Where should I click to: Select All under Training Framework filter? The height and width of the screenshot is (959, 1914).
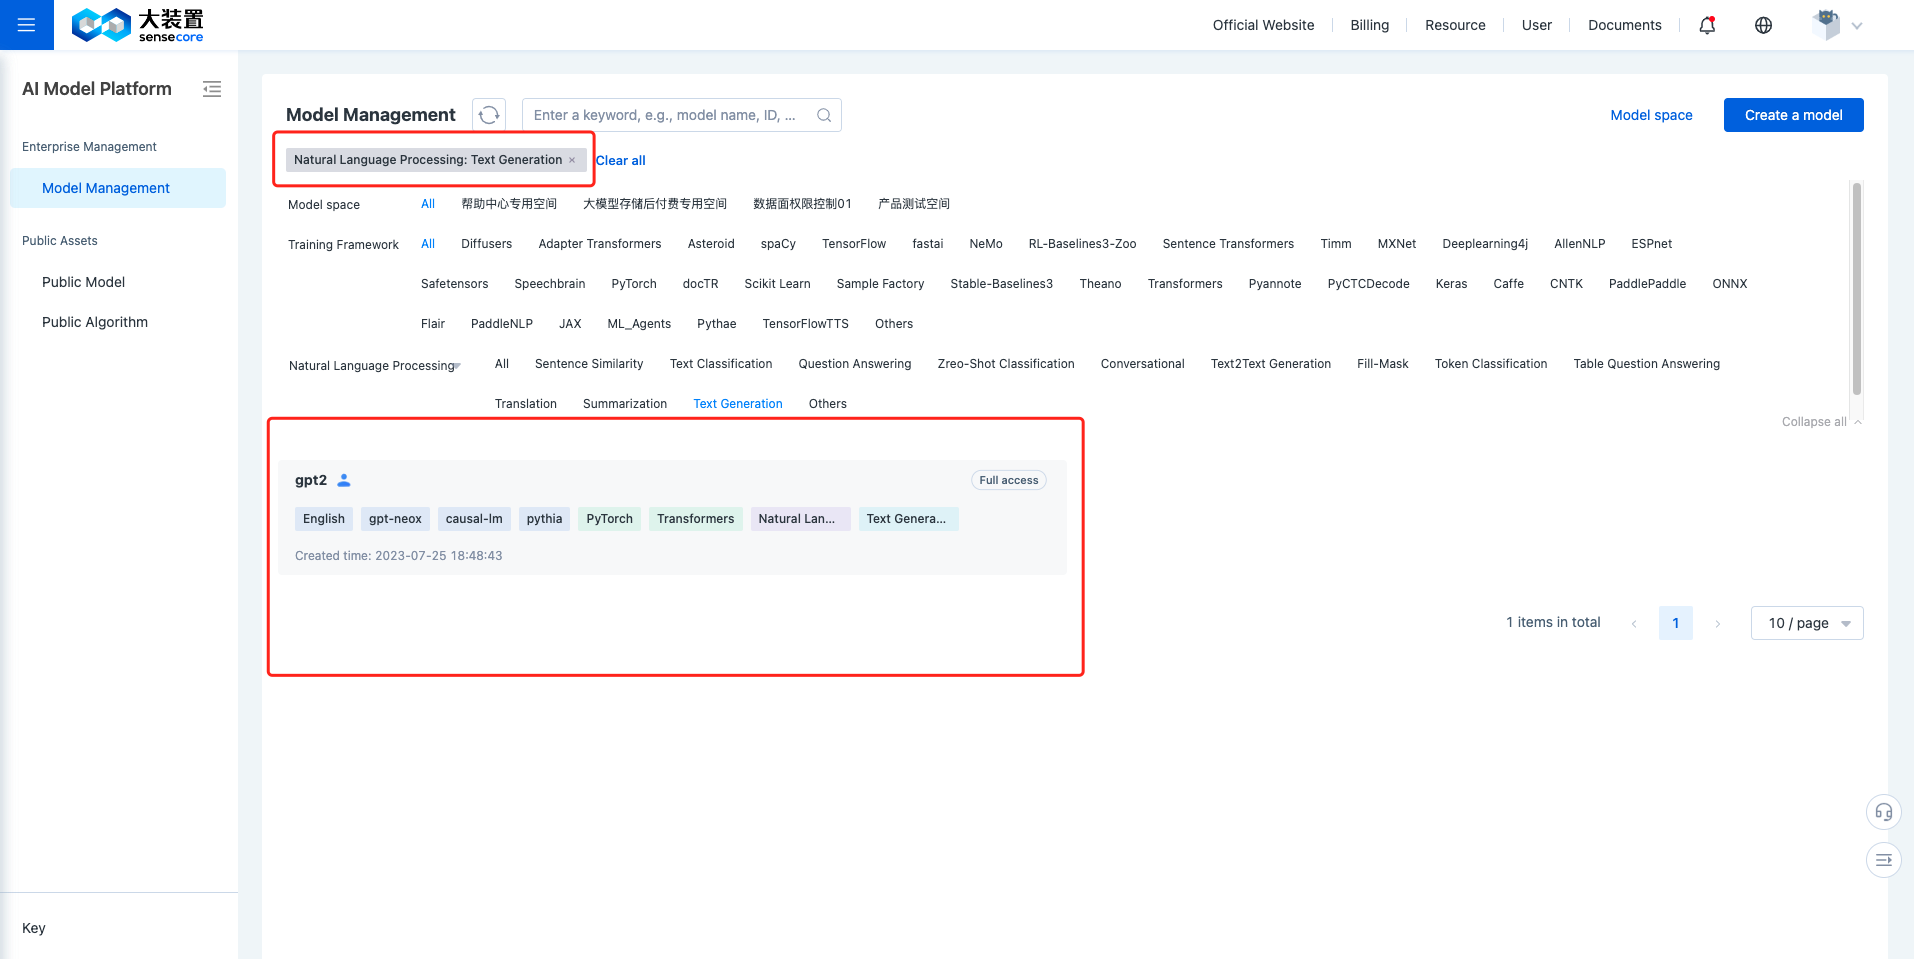428,244
